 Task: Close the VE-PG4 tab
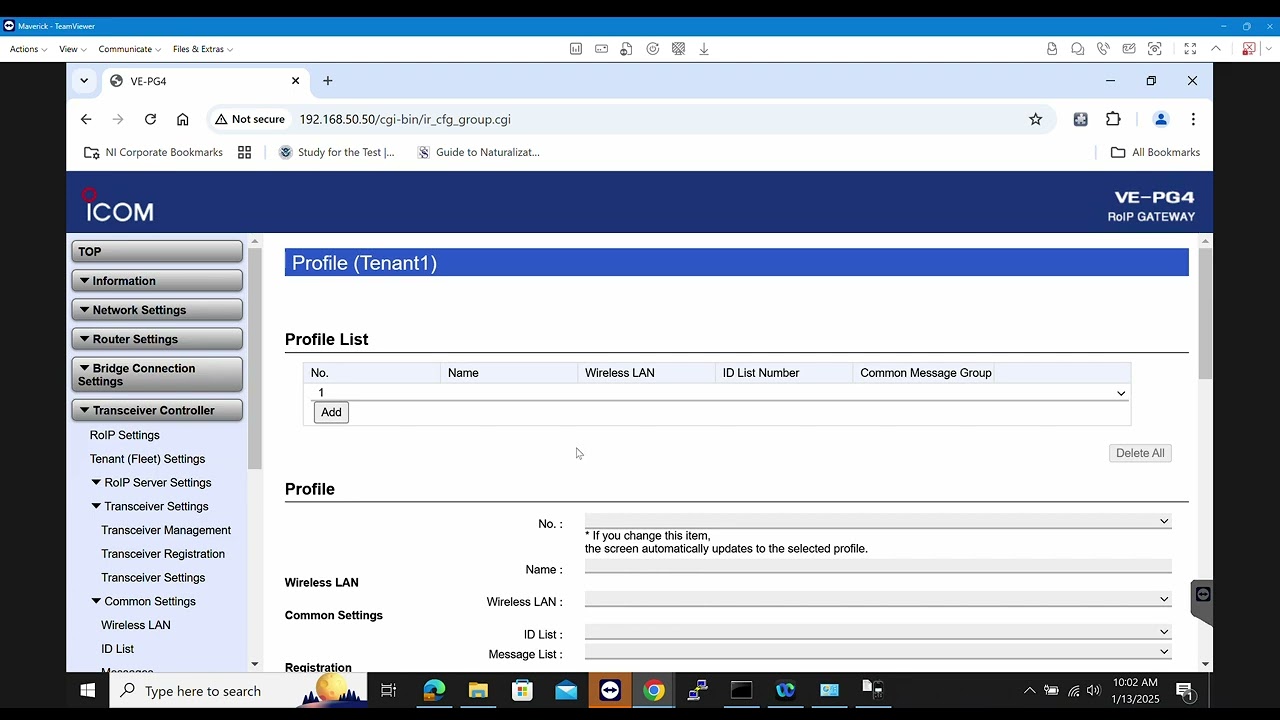tap(295, 81)
